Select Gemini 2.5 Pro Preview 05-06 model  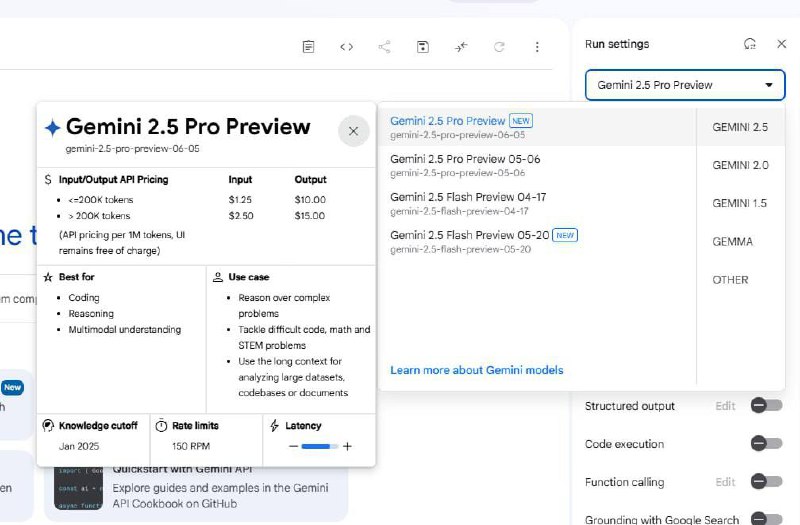coord(537,165)
